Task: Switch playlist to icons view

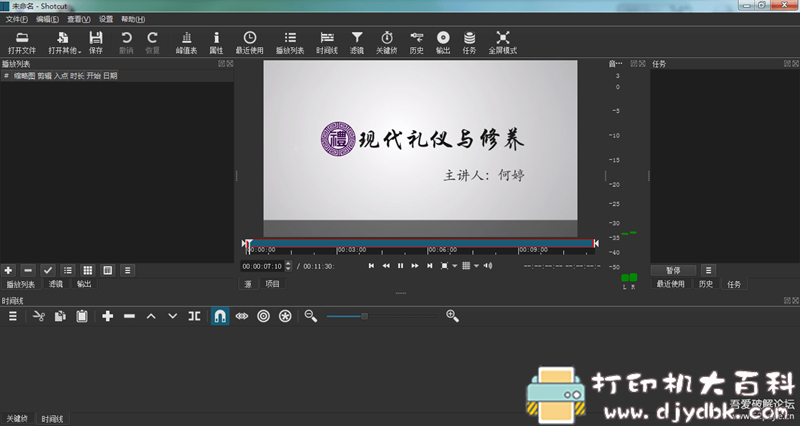Action: point(108,270)
